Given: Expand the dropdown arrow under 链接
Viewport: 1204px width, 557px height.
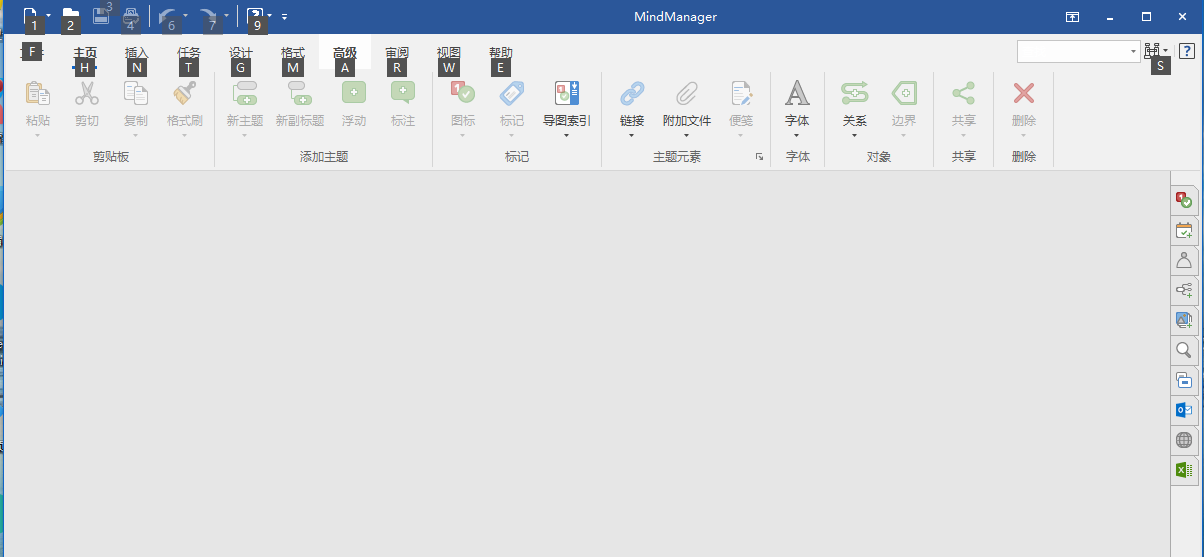Looking at the screenshot, I should tap(632, 135).
